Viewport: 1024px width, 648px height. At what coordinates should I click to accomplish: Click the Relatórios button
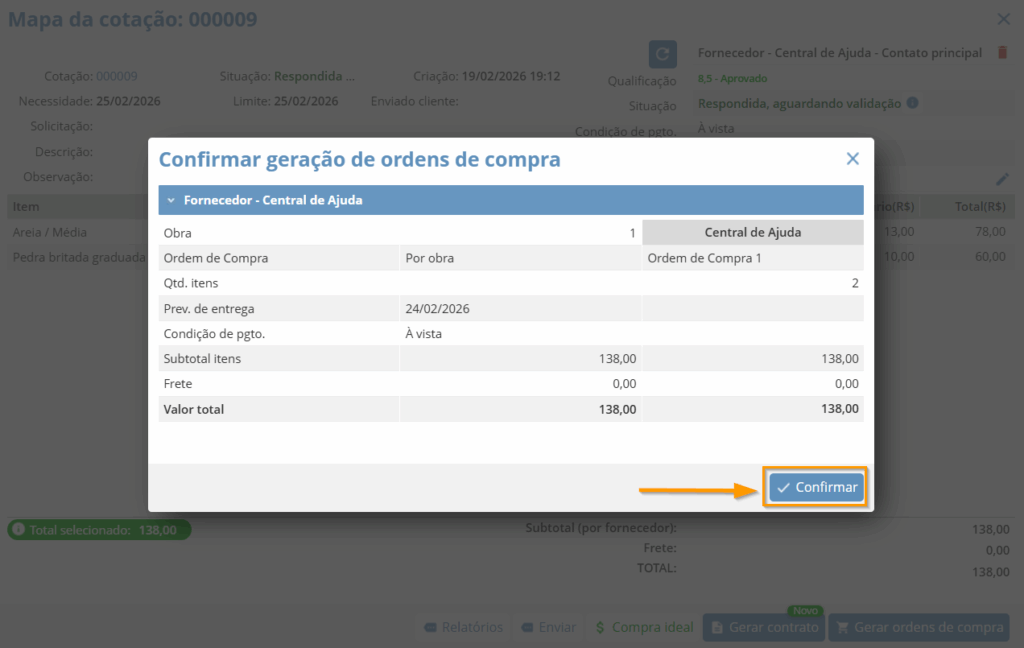click(462, 627)
